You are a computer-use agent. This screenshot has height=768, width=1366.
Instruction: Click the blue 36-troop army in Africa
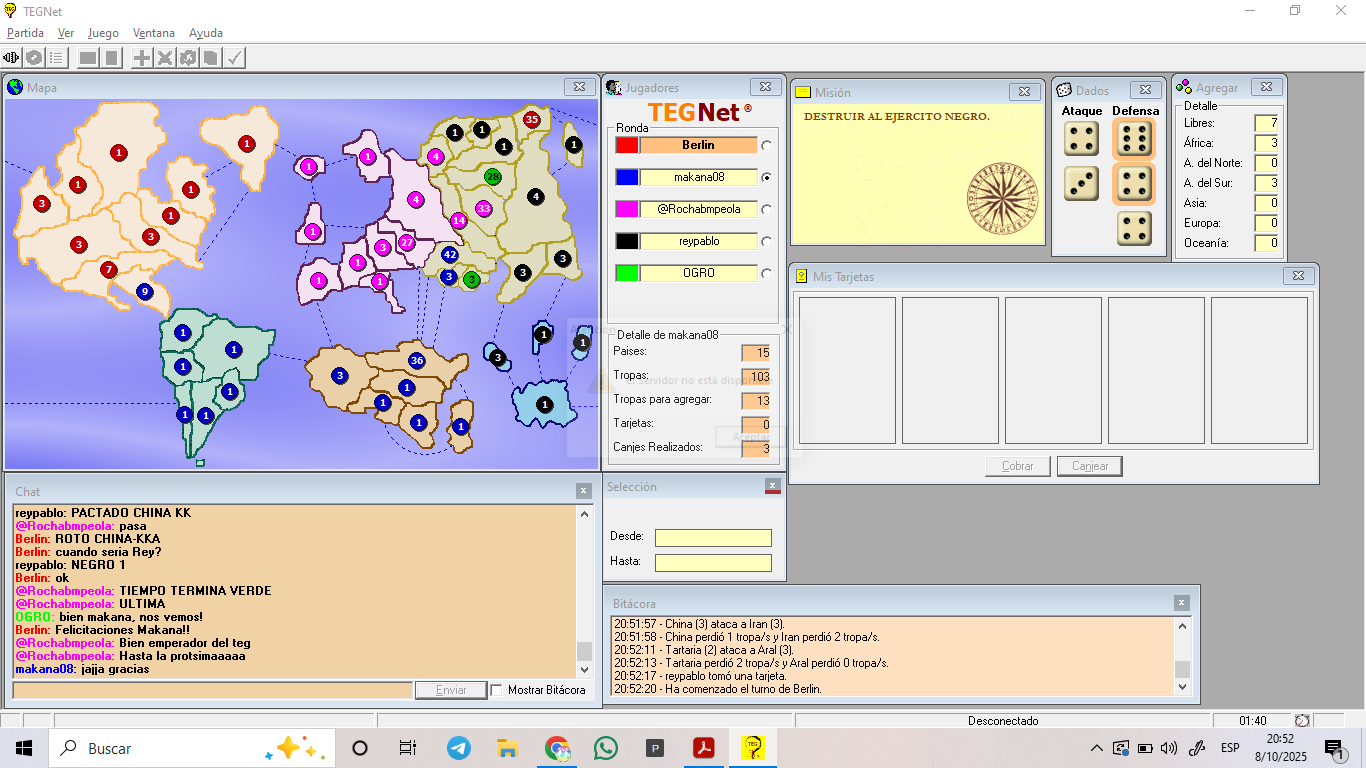(x=417, y=360)
